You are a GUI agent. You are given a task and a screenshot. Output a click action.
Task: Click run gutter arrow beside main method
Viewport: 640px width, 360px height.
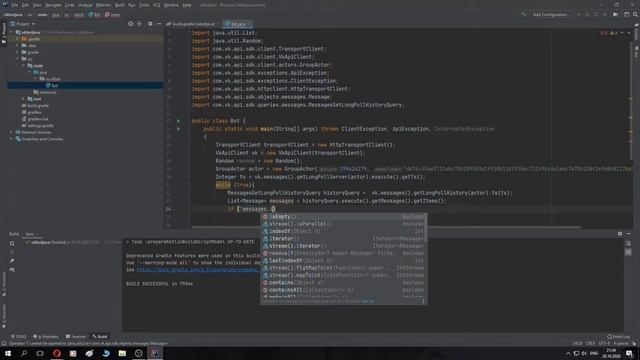click(x=178, y=129)
